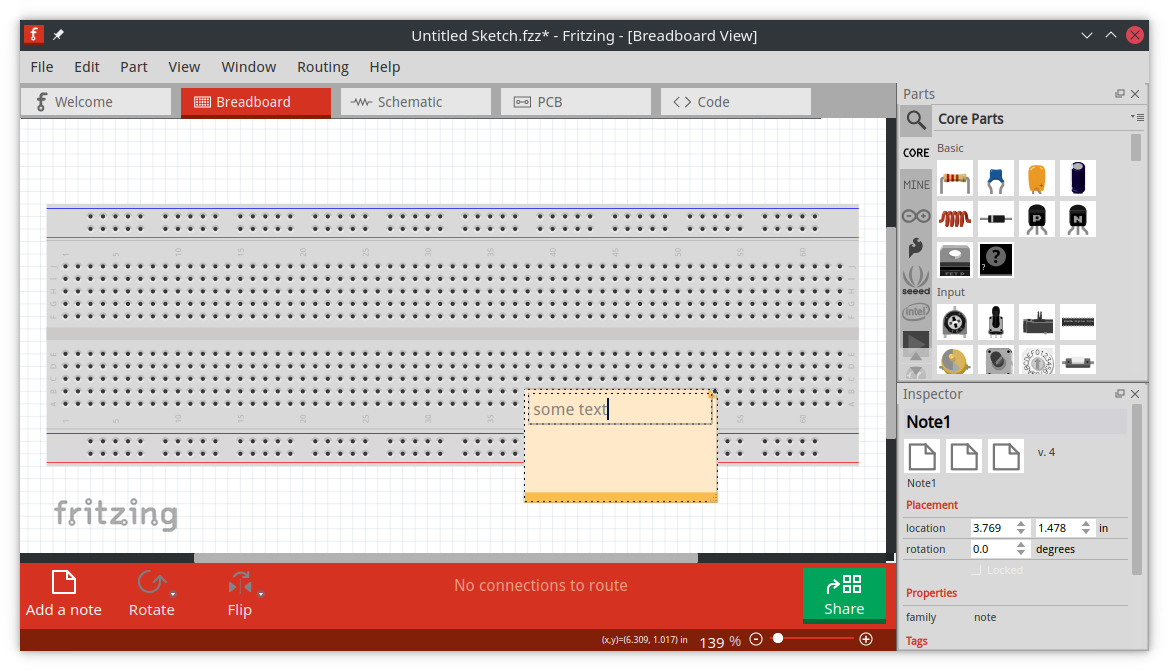This screenshot has height=671, width=1169.
Task: Pick the mystery part question mark
Action: pos(995,259)
